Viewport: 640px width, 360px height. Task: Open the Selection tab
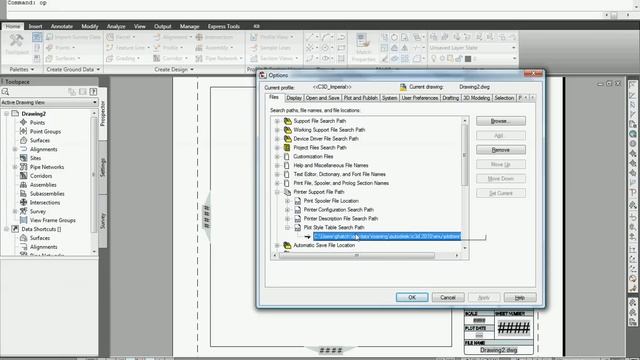click(504, 98)
